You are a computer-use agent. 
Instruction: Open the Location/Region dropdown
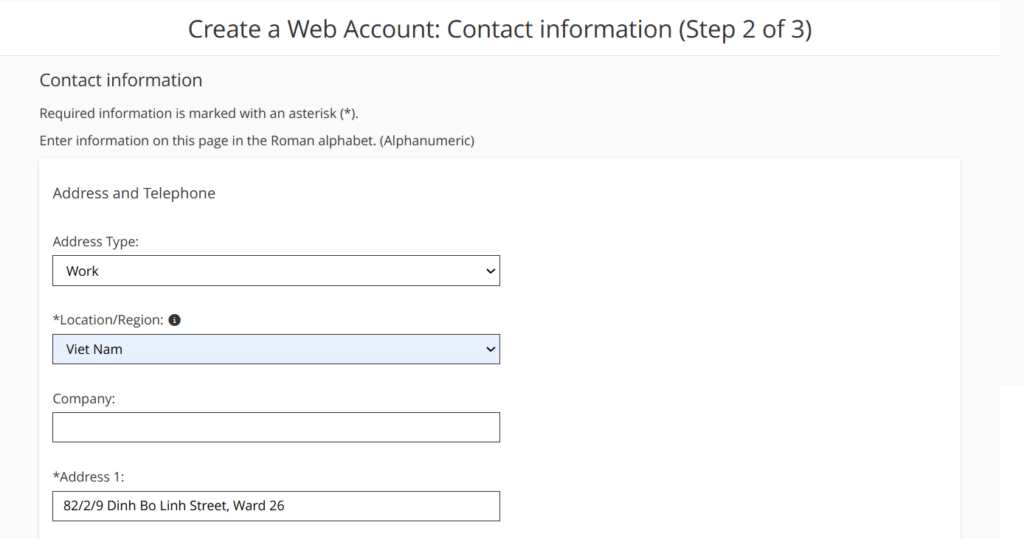(275, 349)
